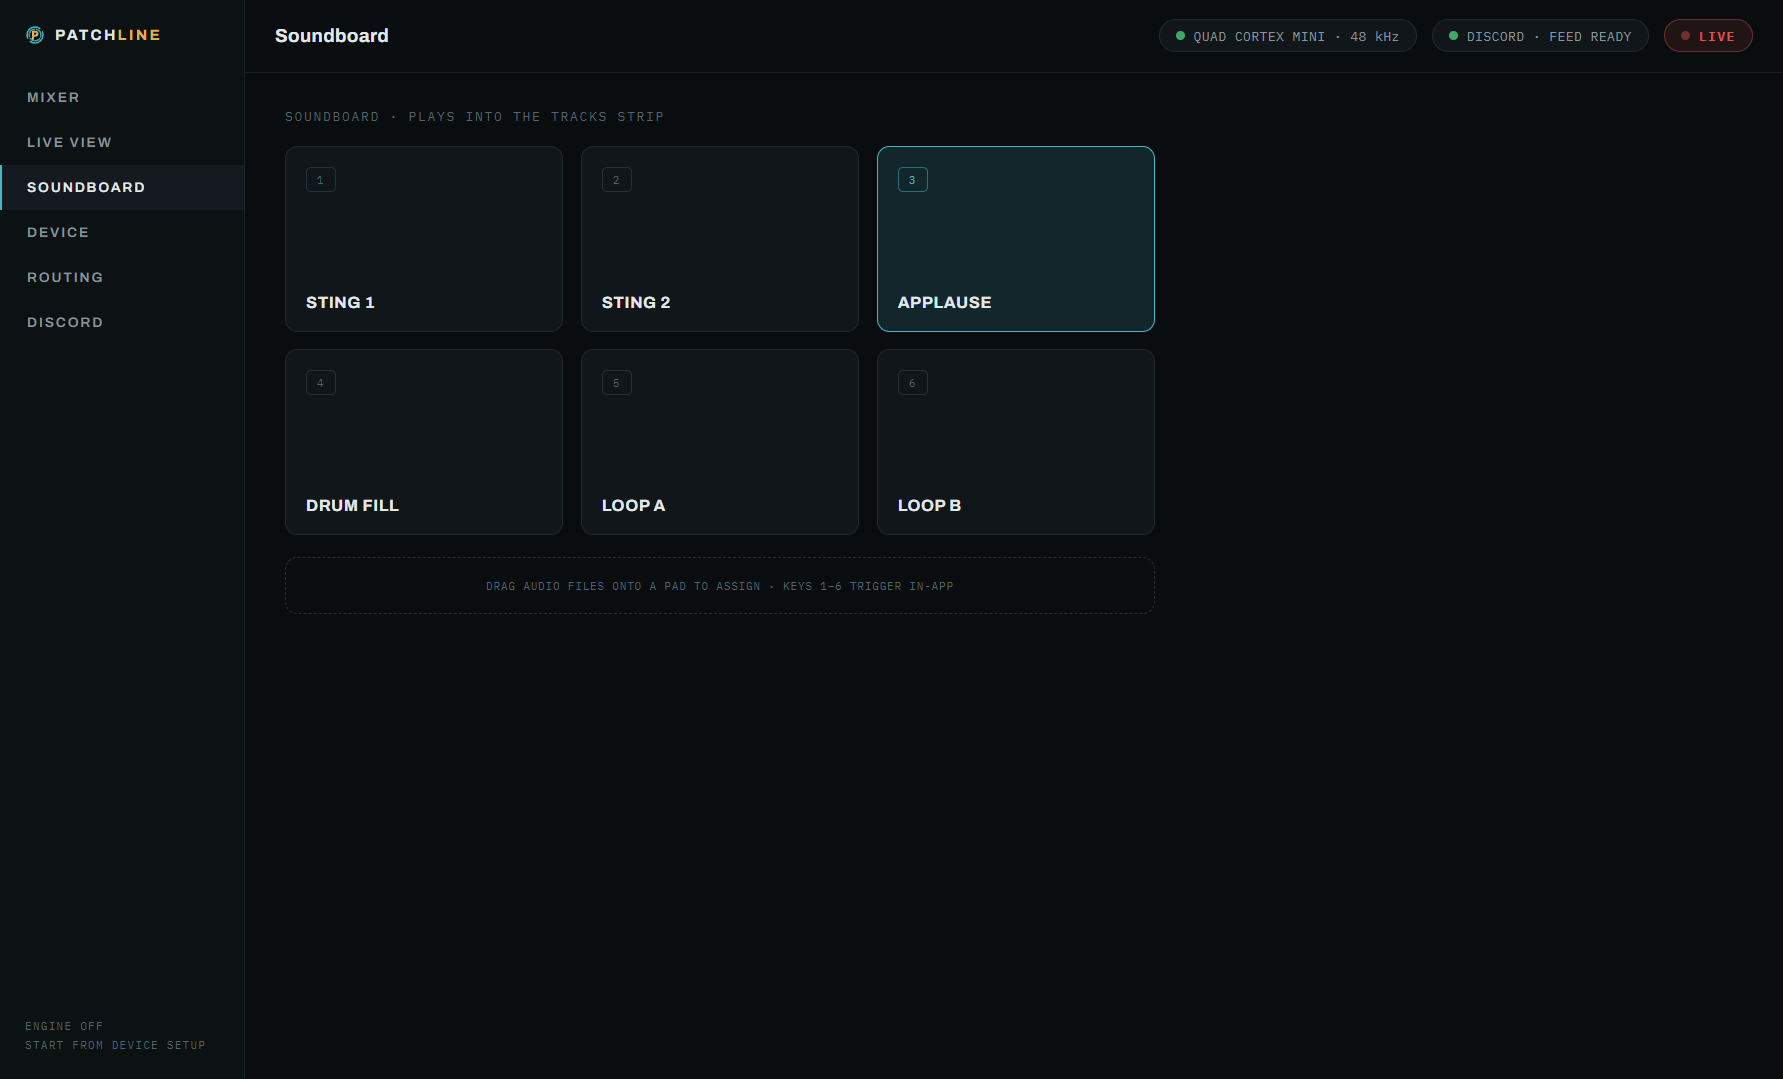1783x1079 pixels.
Task: Toggle the LIVE indicator button
Action: (x=1708, y=36)
